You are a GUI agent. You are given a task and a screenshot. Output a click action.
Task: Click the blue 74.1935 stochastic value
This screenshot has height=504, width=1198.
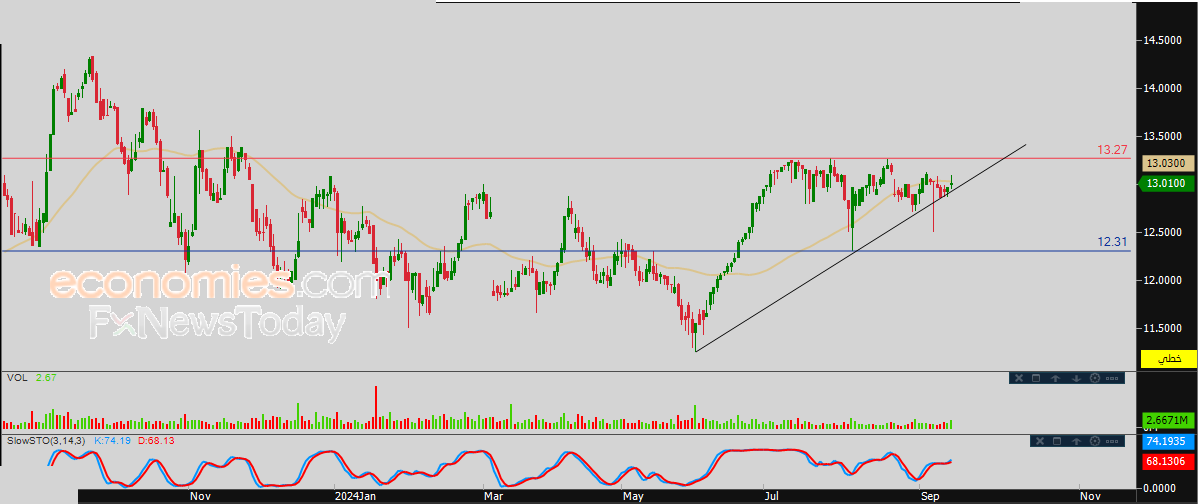click(x=1168, y=442)
